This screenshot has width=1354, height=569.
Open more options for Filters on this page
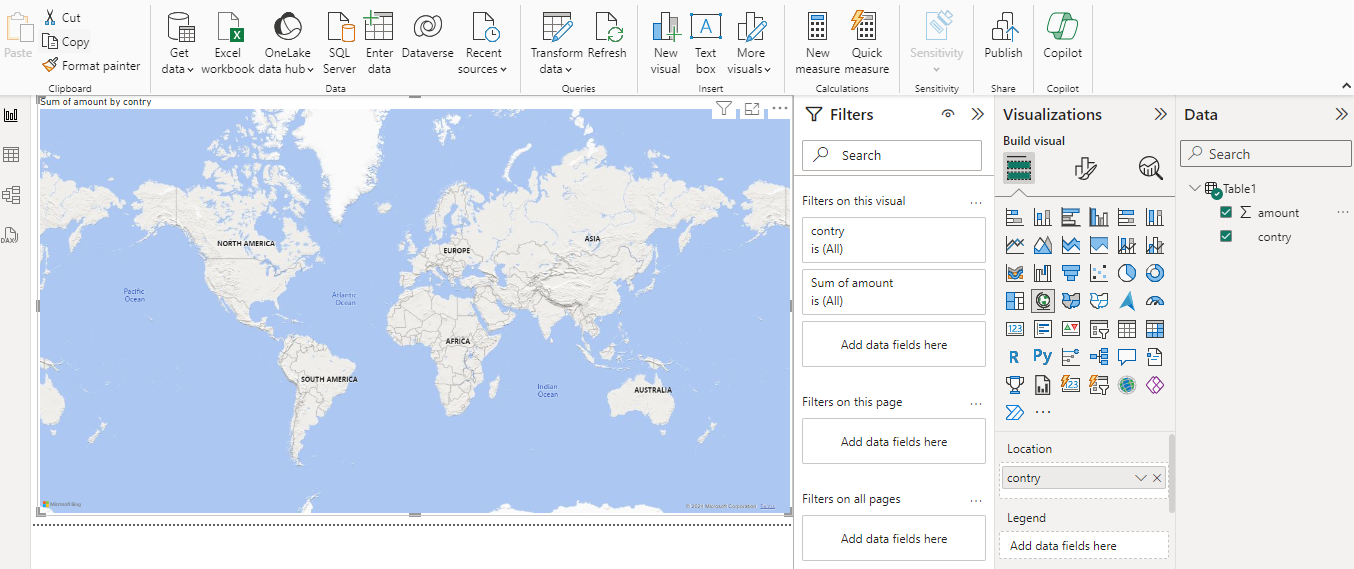pos(976,402)
